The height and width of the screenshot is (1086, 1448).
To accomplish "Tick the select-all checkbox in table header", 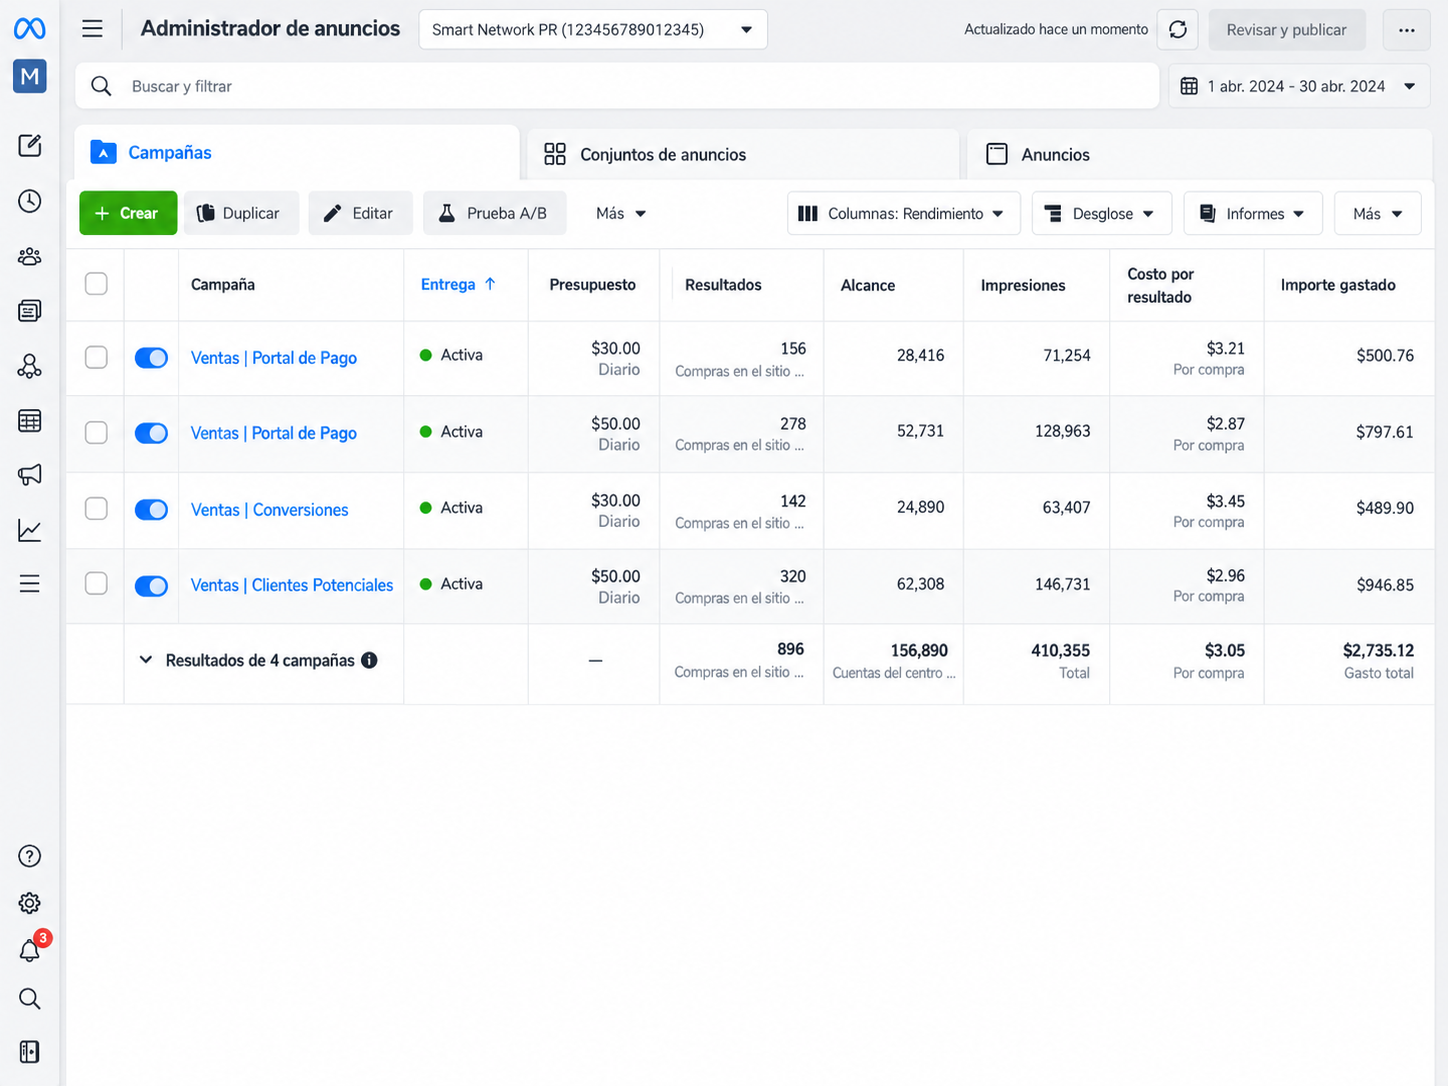I will tap(96, 284).
